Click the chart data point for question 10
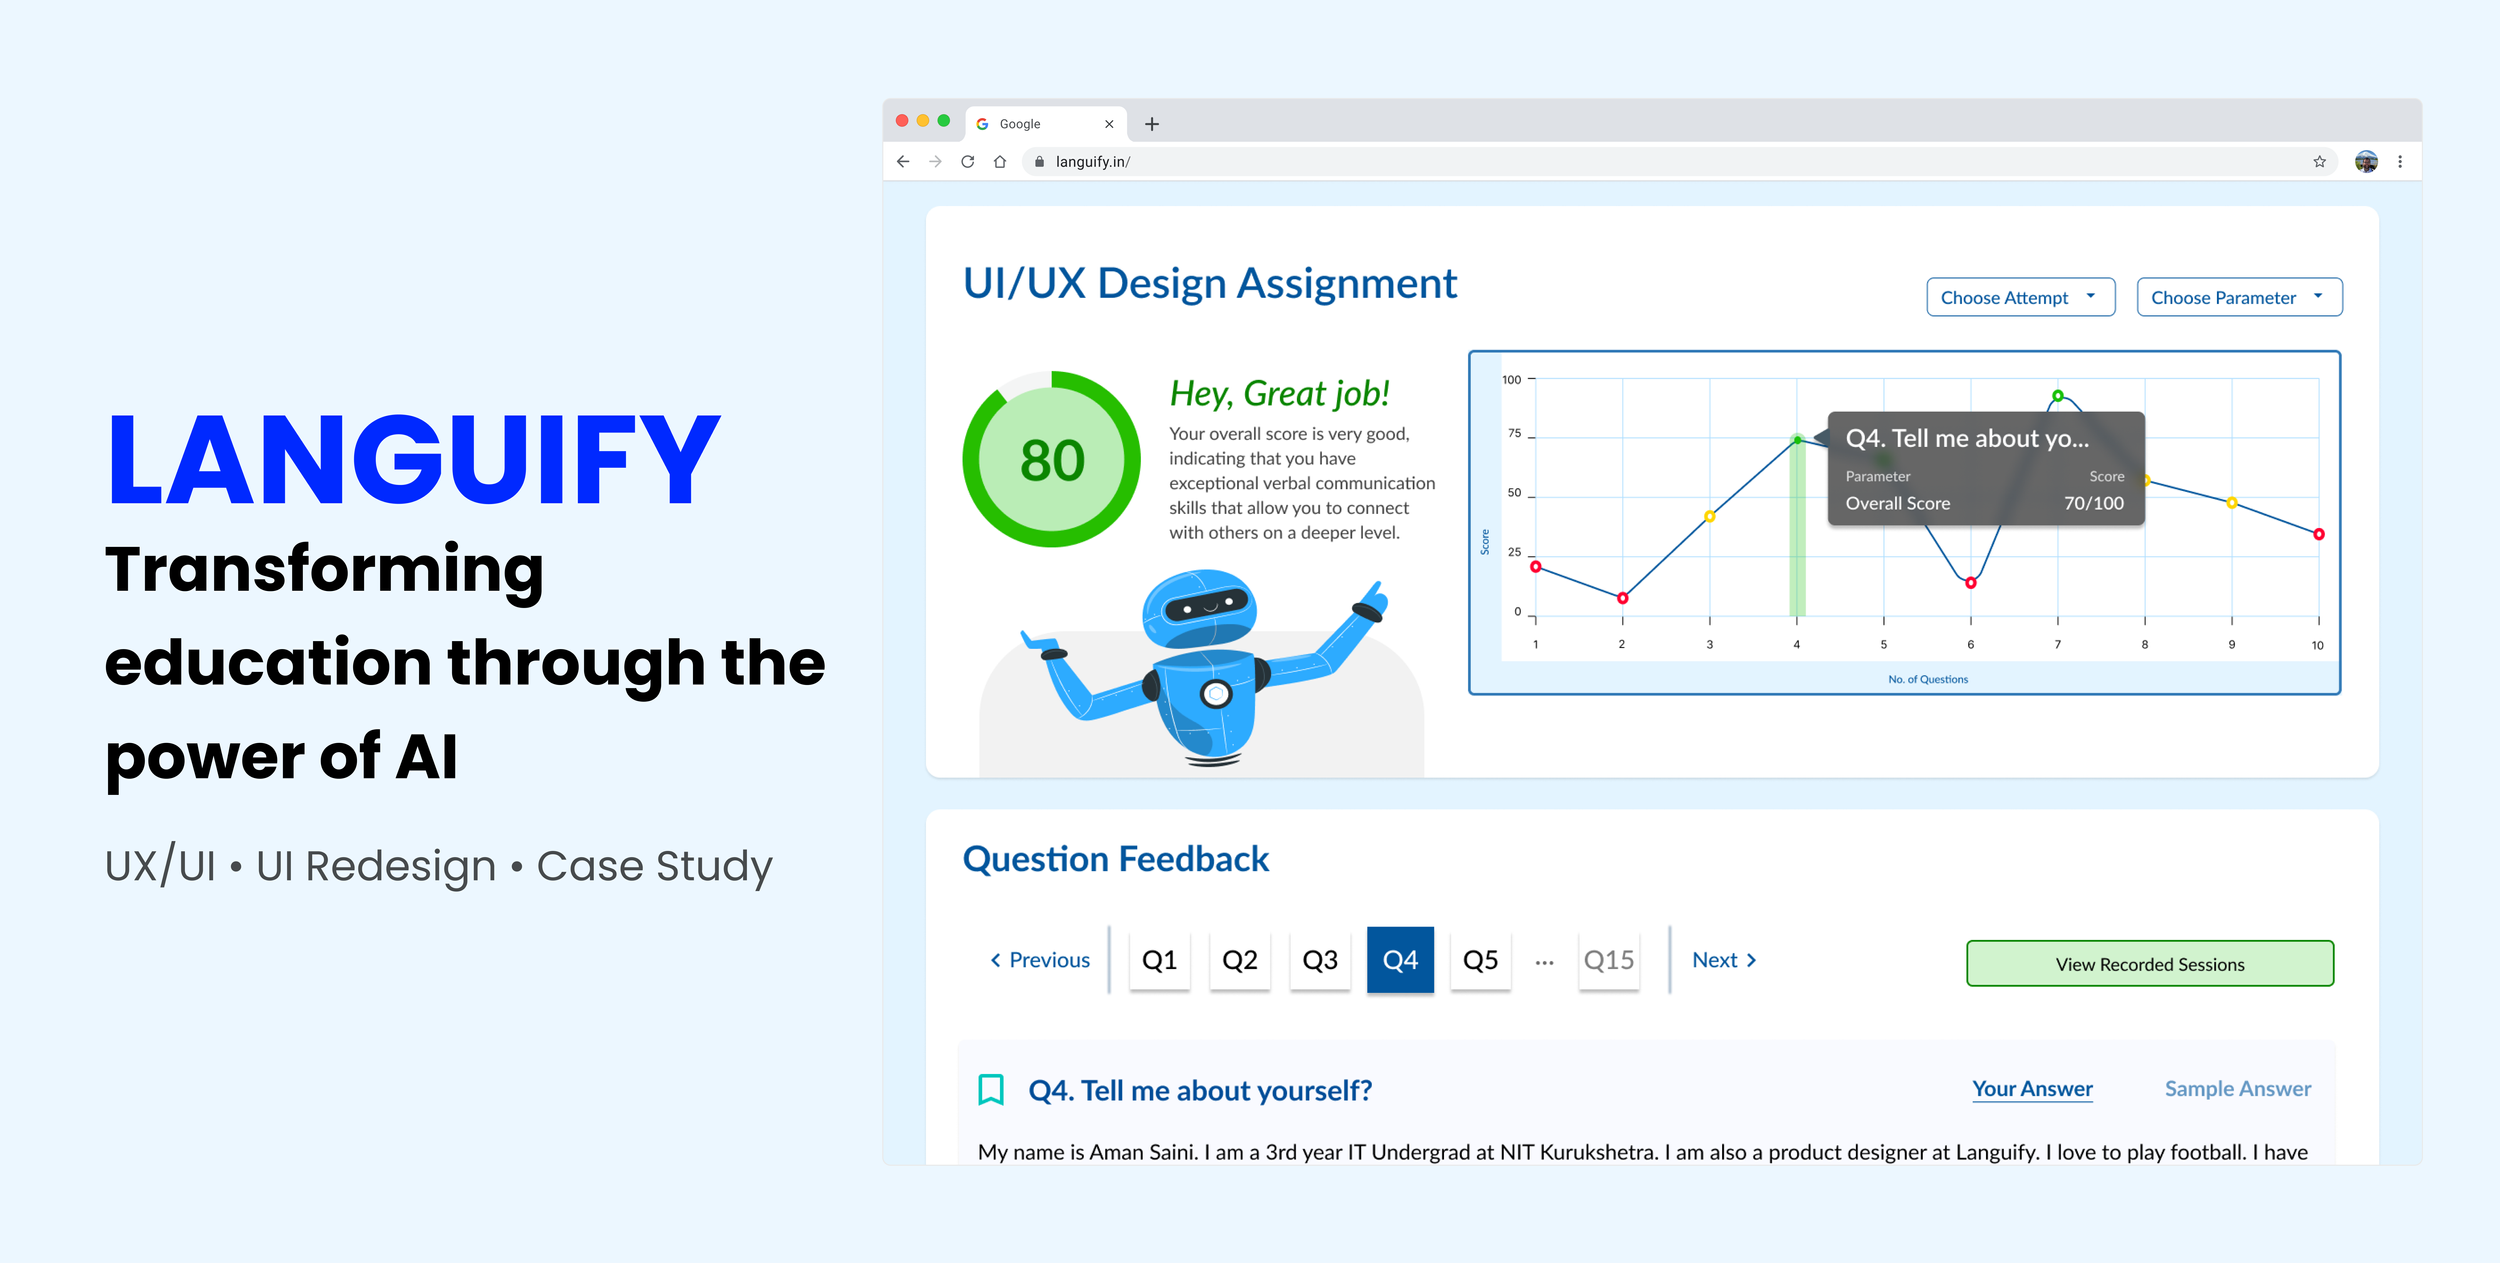The width and height of the screenshot is (2500, 1263). pos(2319,534)
